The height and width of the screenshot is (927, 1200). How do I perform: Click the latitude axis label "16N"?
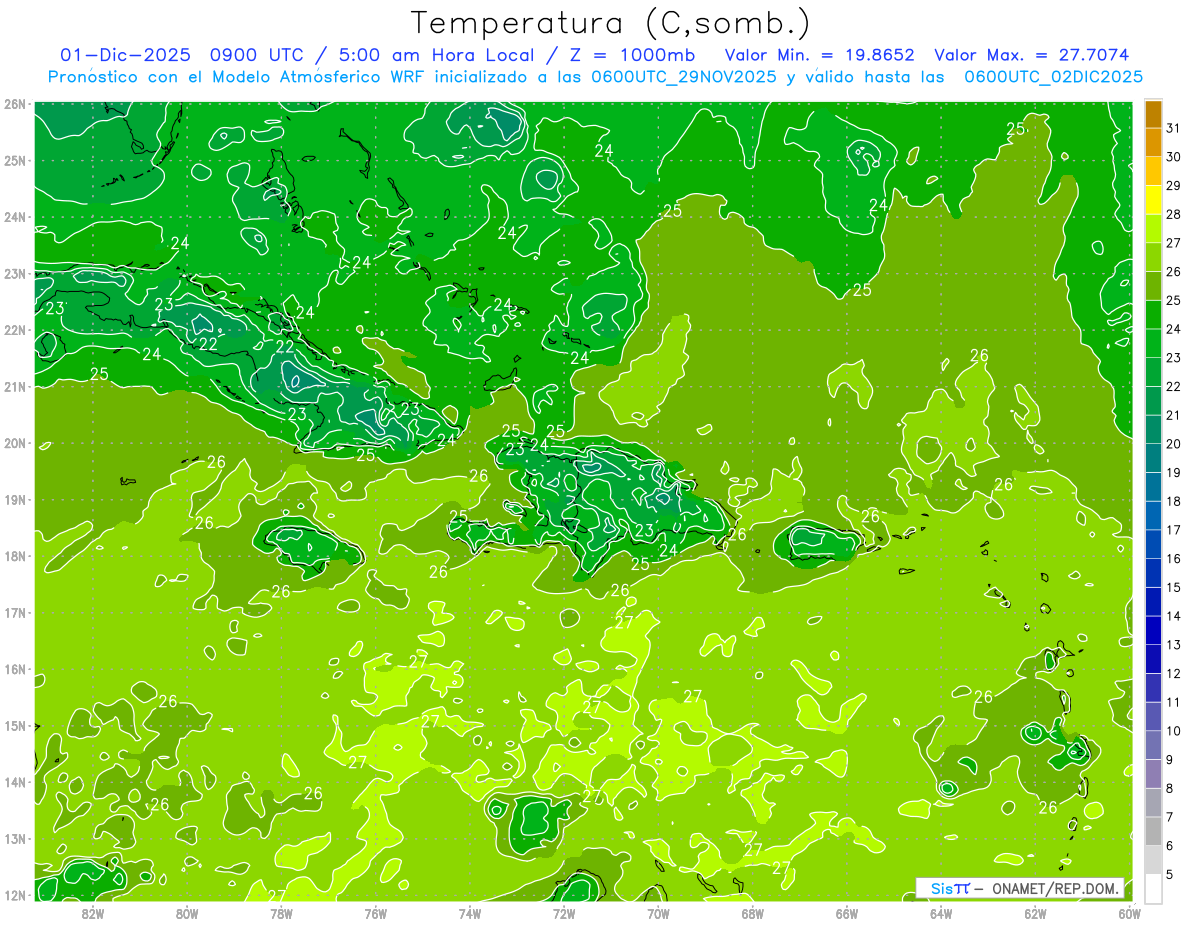tap(15, 669)
